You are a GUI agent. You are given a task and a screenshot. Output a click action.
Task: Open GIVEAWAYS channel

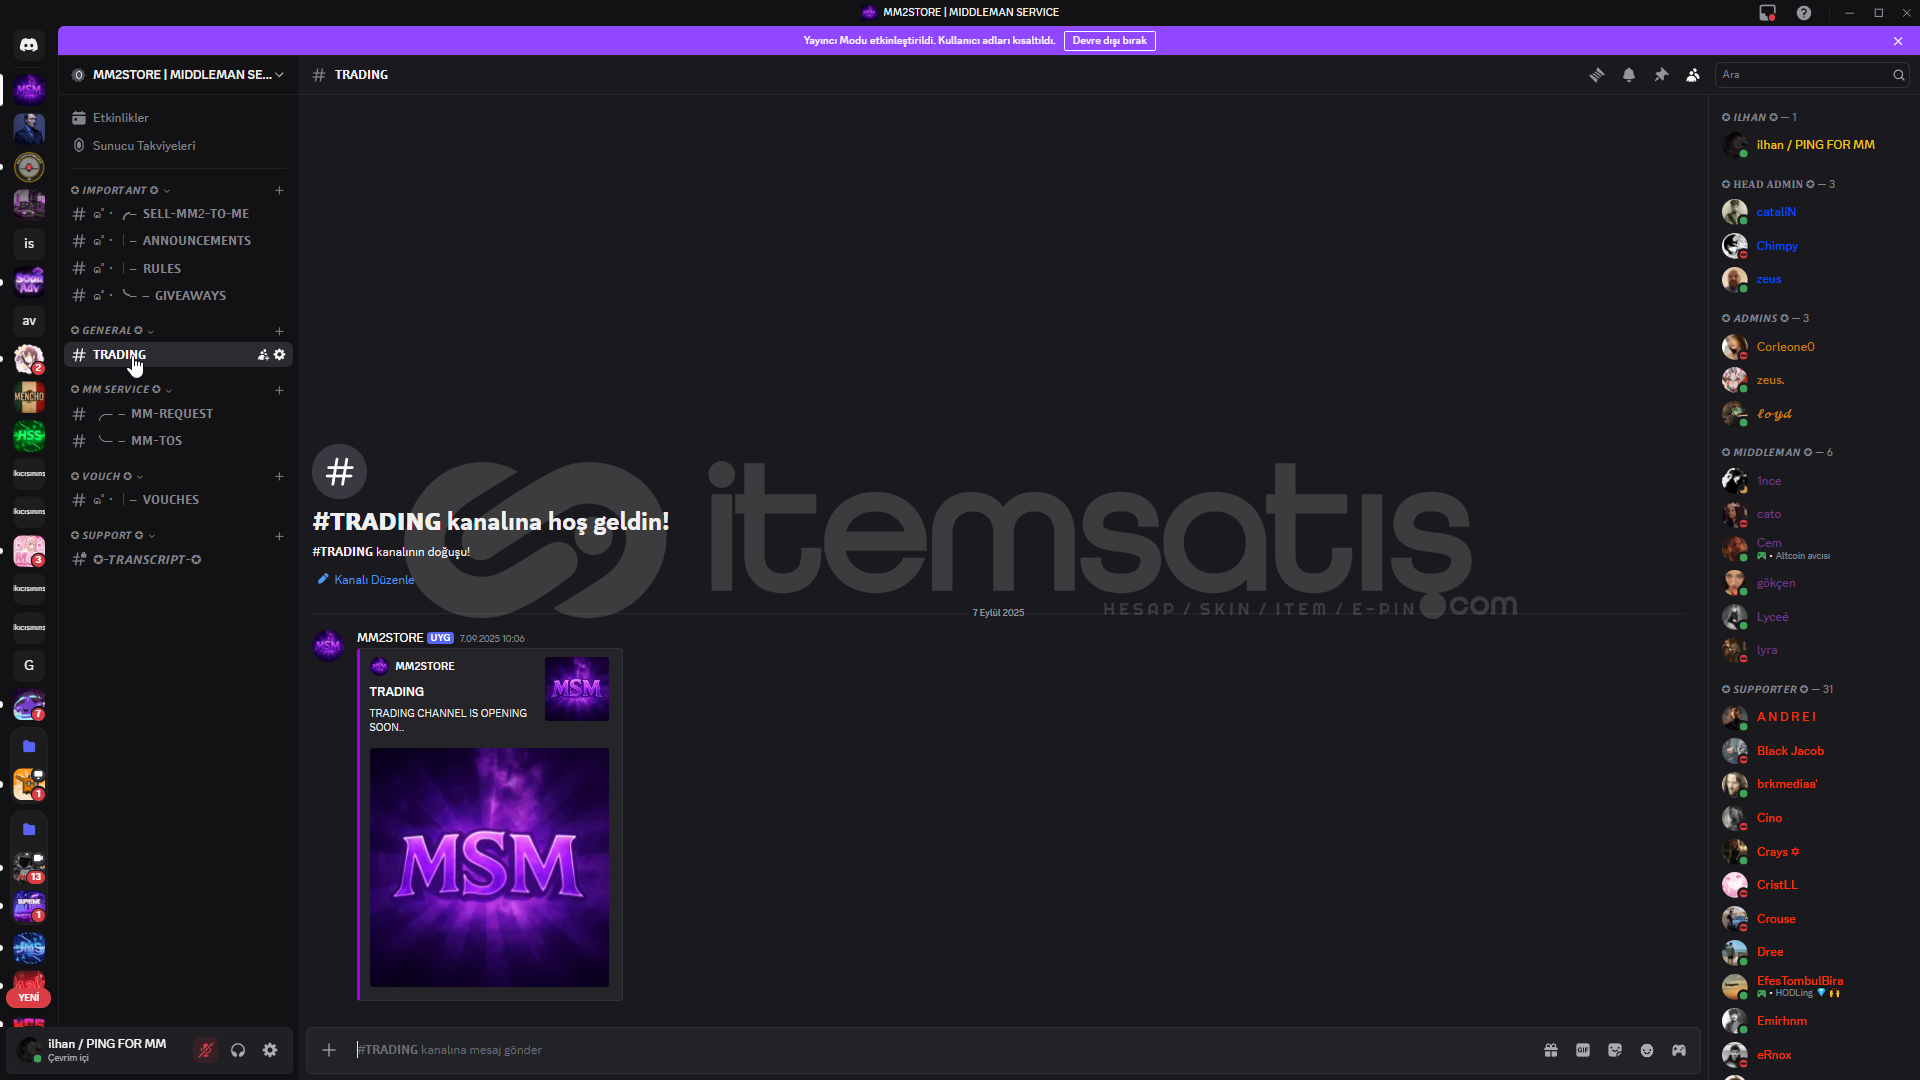coord(178,296)
